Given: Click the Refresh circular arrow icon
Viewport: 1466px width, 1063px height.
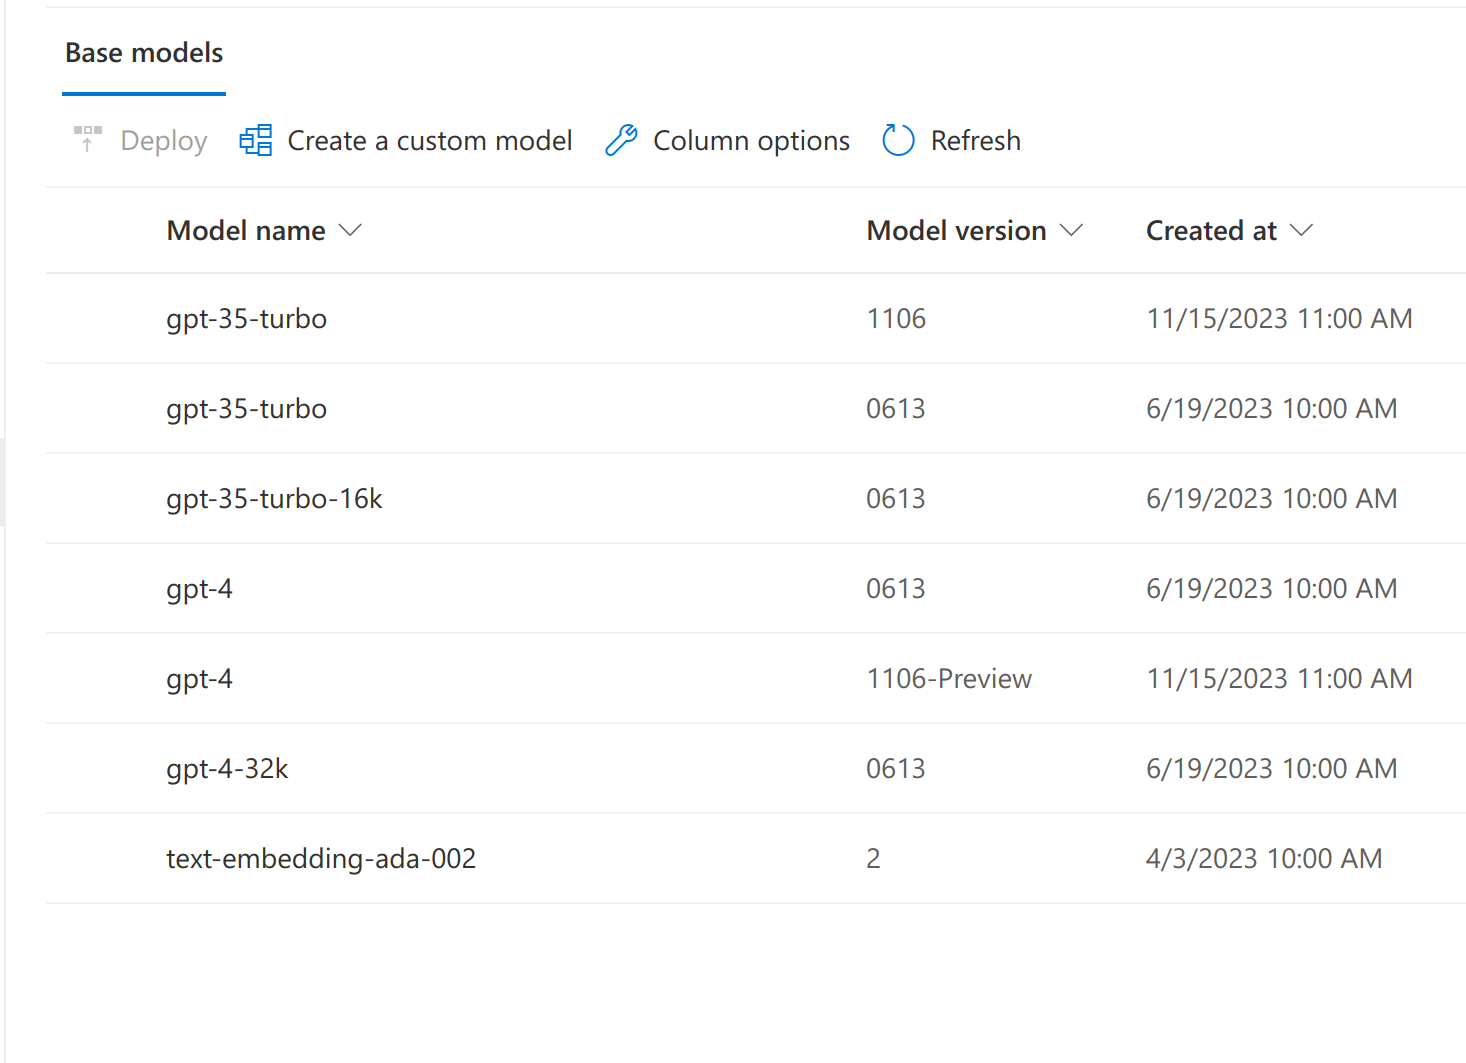Looking at the screenshot, I should click(898, 140).
